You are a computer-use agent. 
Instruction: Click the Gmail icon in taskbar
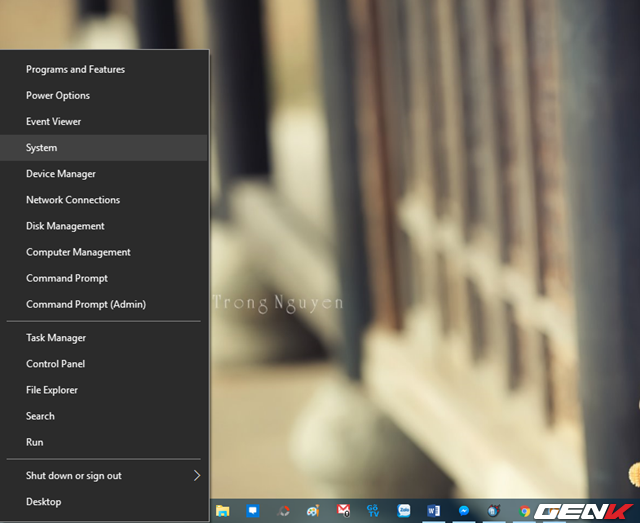point(343,510)
